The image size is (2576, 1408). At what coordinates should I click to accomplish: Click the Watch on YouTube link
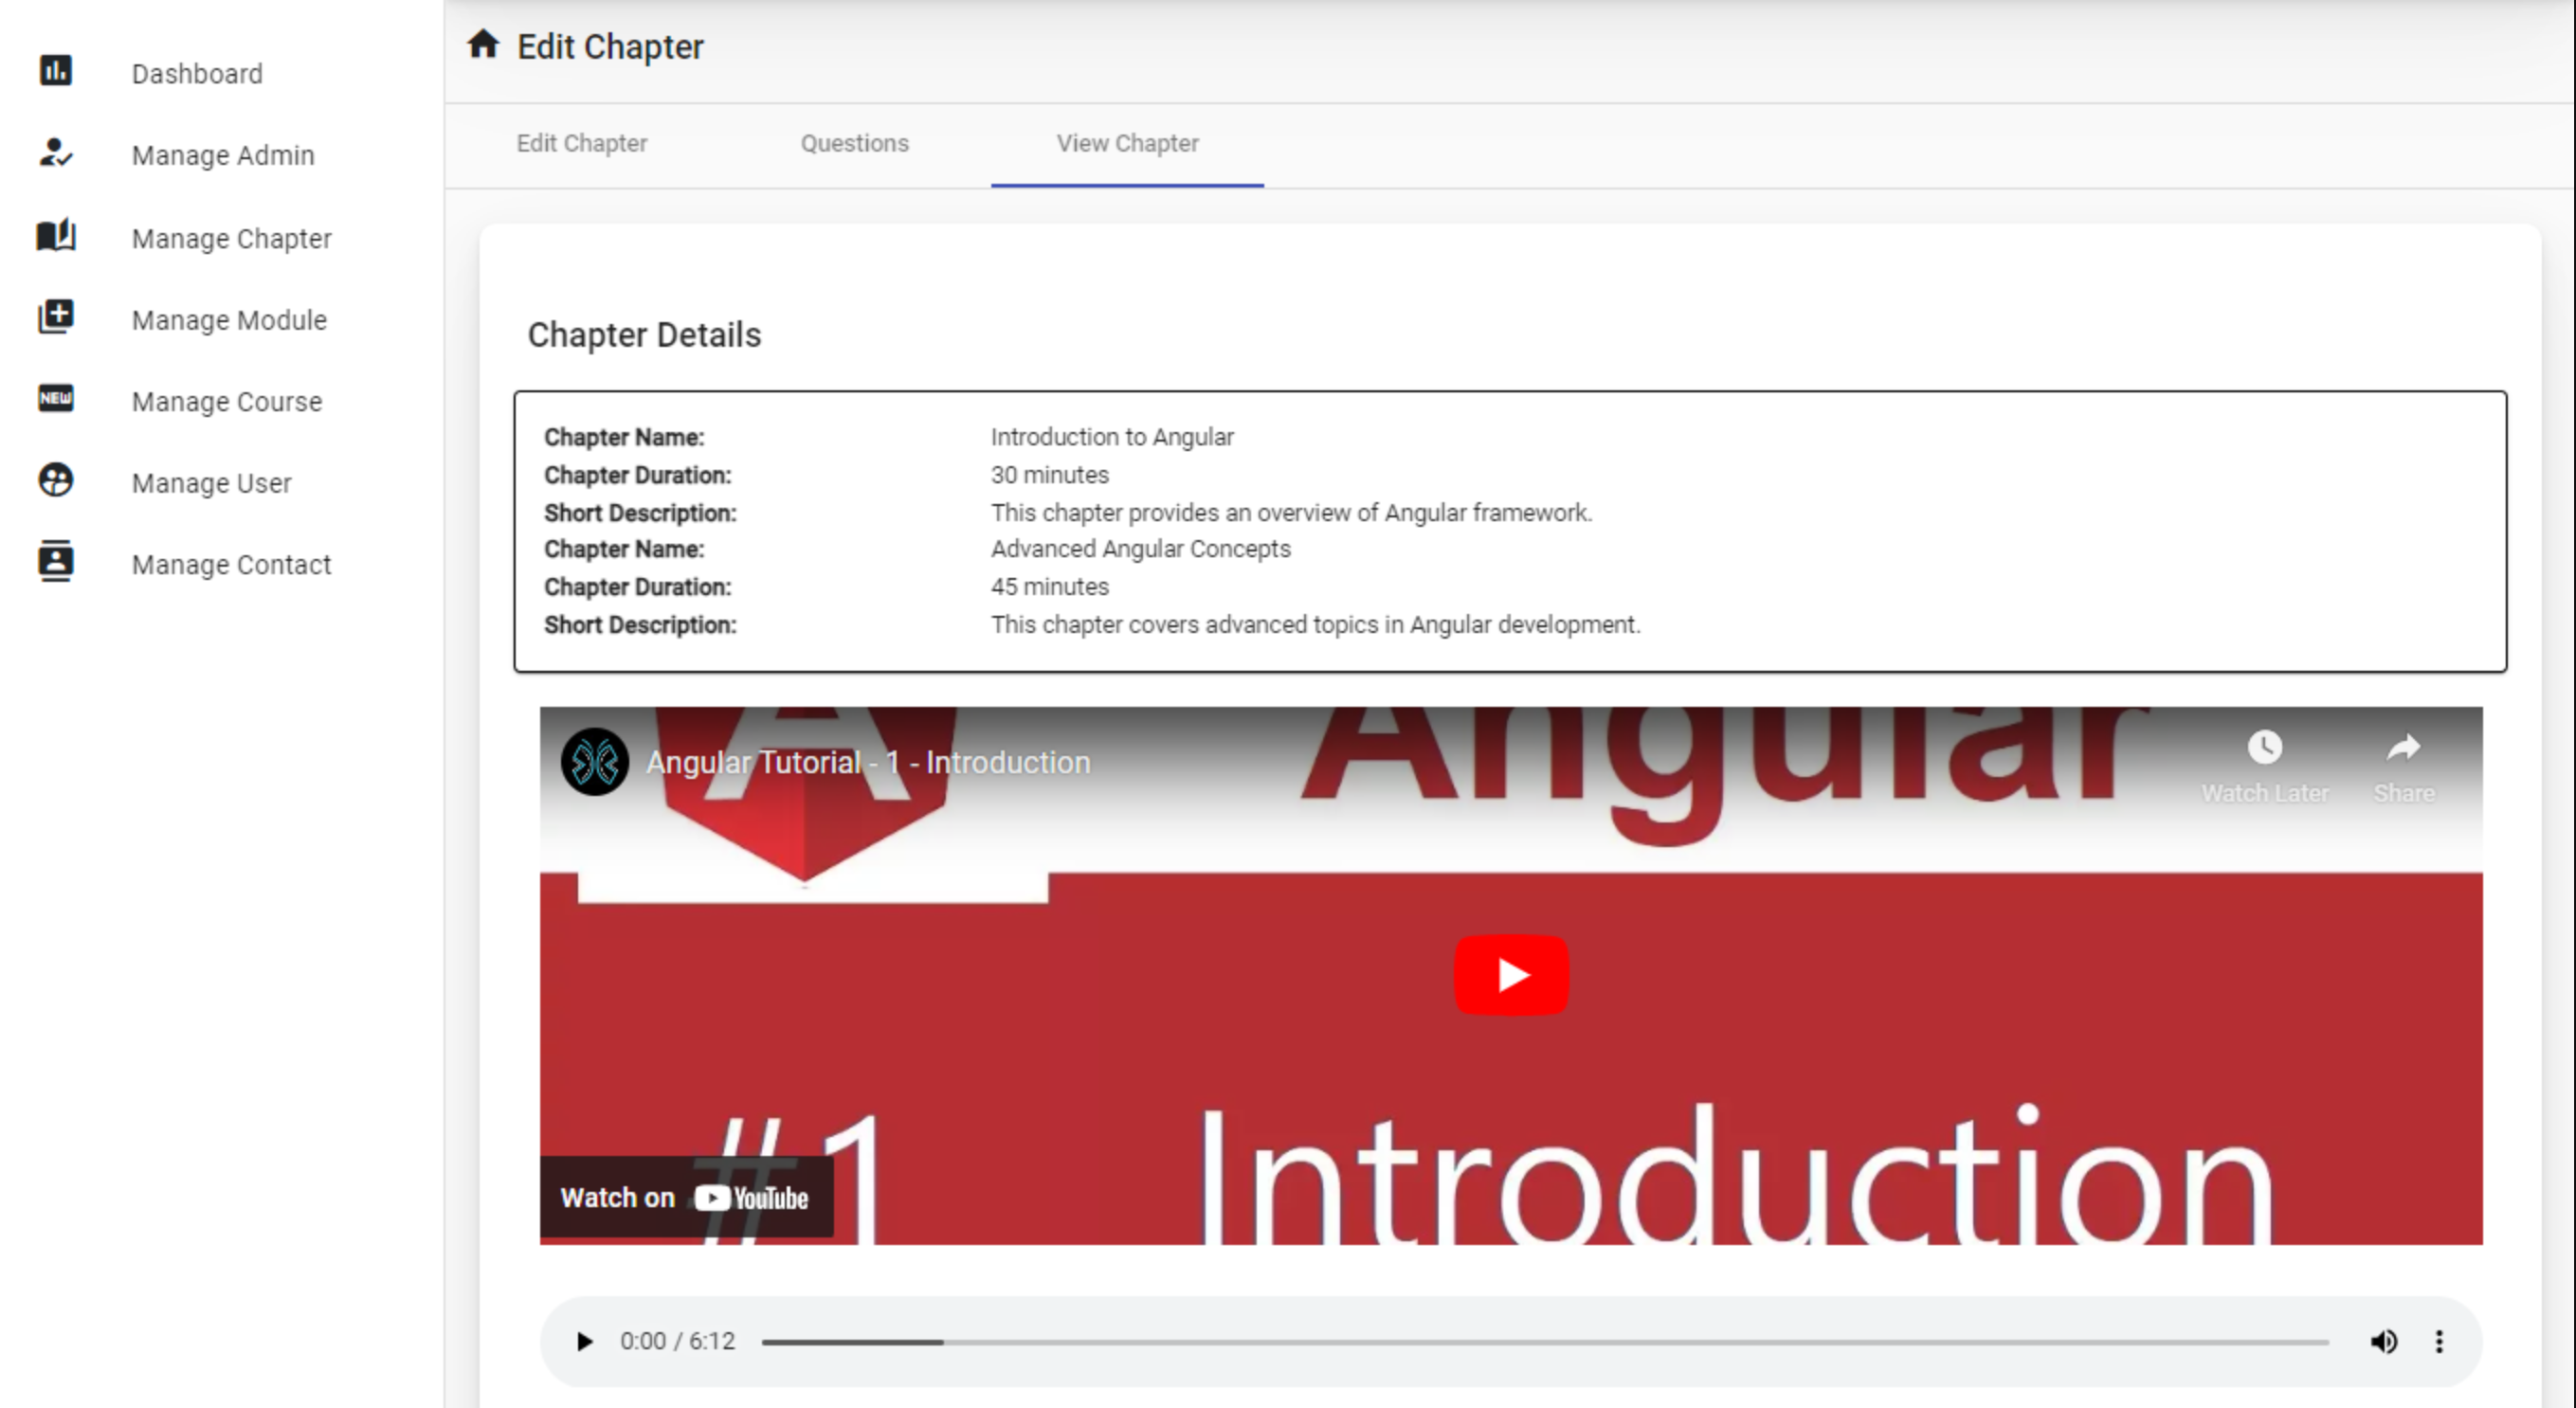tap(685, 1197)
